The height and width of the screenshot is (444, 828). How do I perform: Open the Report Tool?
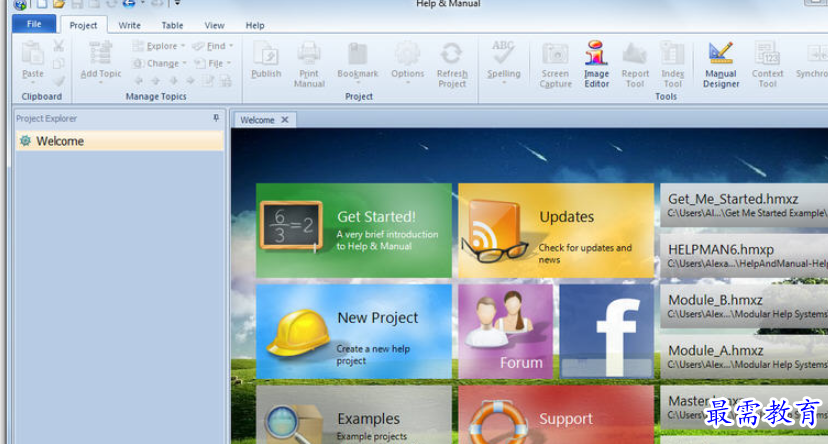pos(635,64)
